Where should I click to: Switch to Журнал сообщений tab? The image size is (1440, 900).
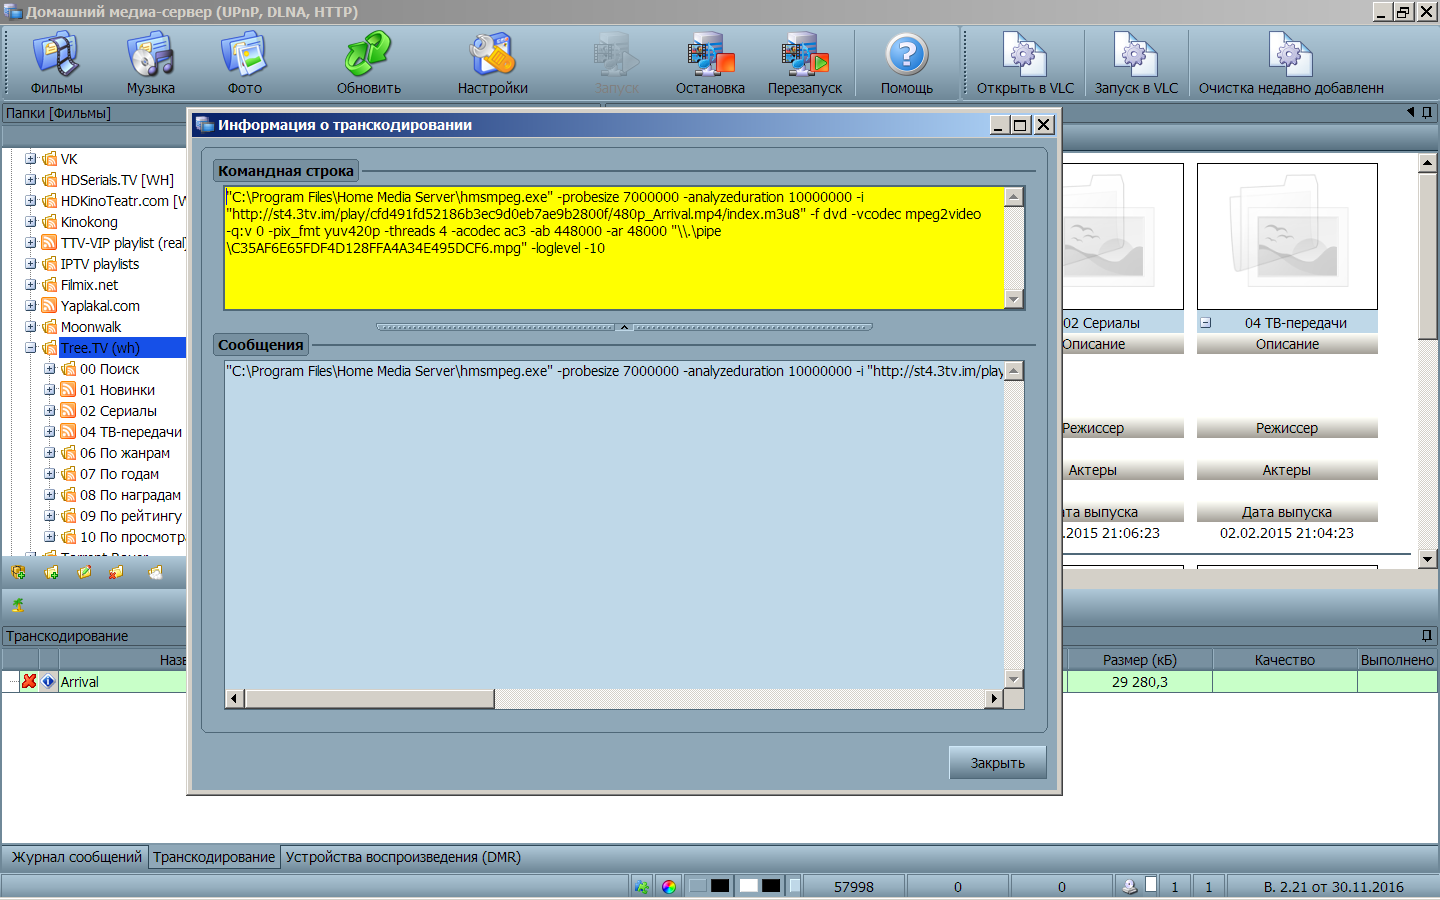76,857
